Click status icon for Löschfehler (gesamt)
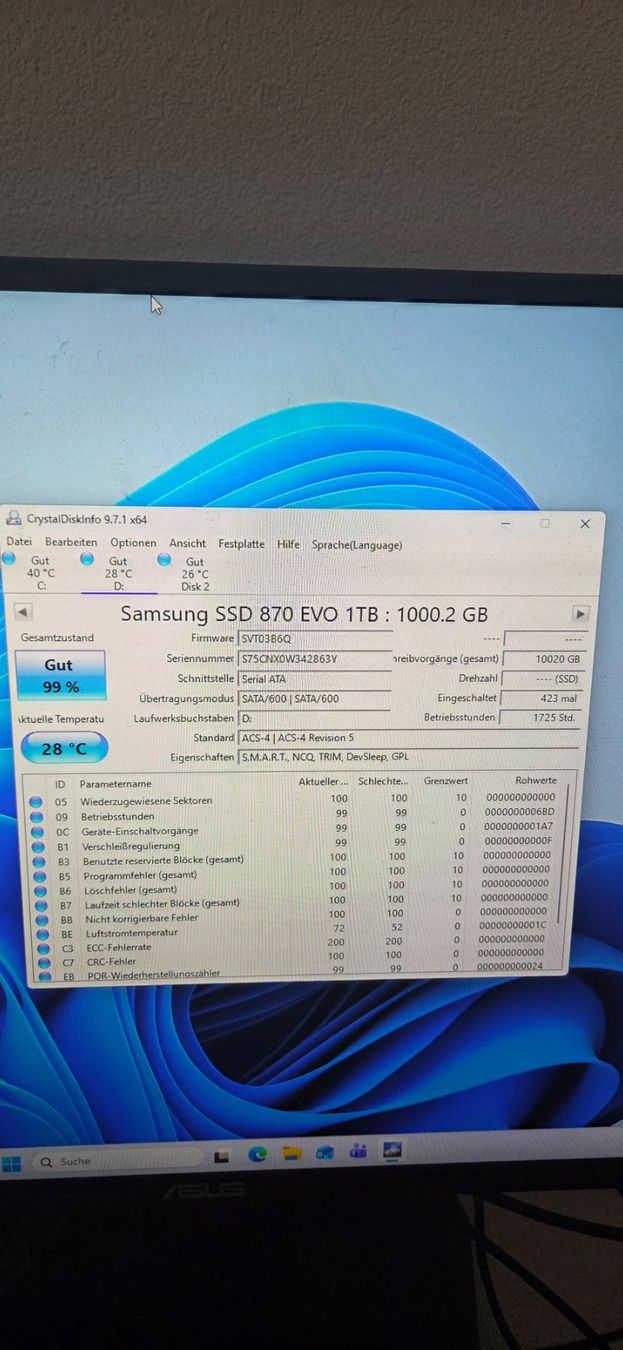The width and height of the screenshot is (623, 1350). pos(38,890)
